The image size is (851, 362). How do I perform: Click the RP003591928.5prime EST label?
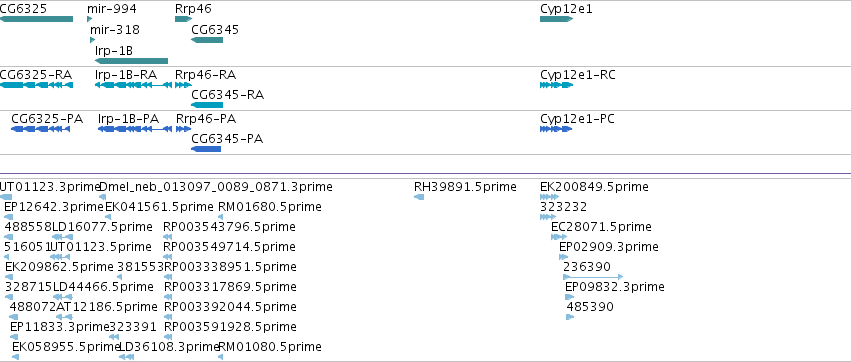point(230,327)
